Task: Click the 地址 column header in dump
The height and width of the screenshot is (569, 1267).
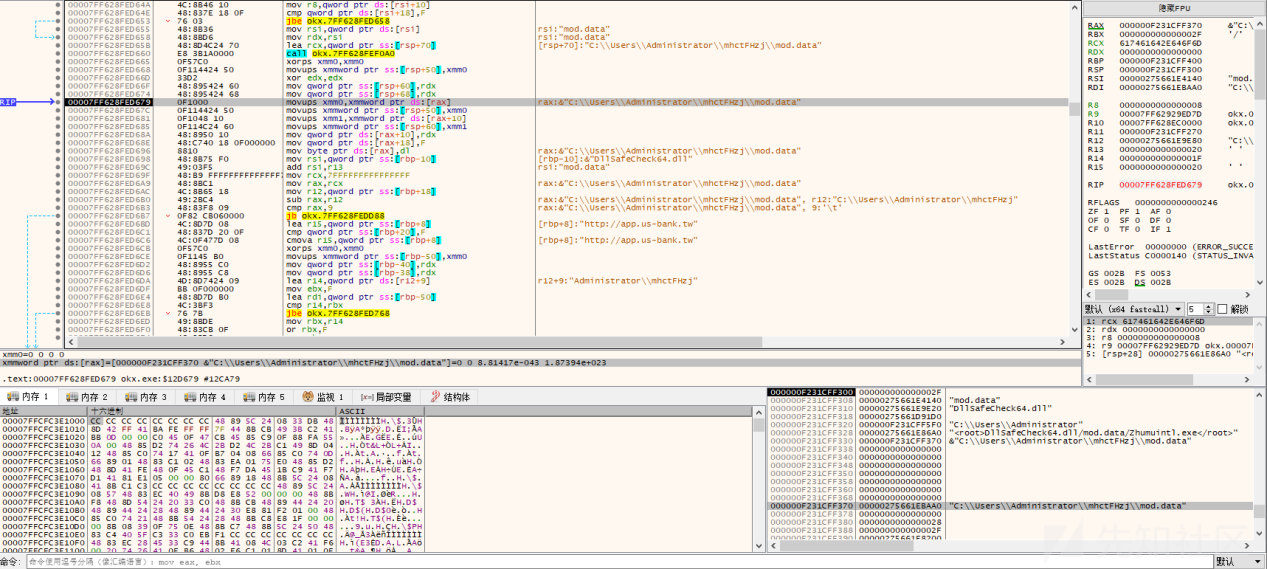Action: tap(44, 410)
